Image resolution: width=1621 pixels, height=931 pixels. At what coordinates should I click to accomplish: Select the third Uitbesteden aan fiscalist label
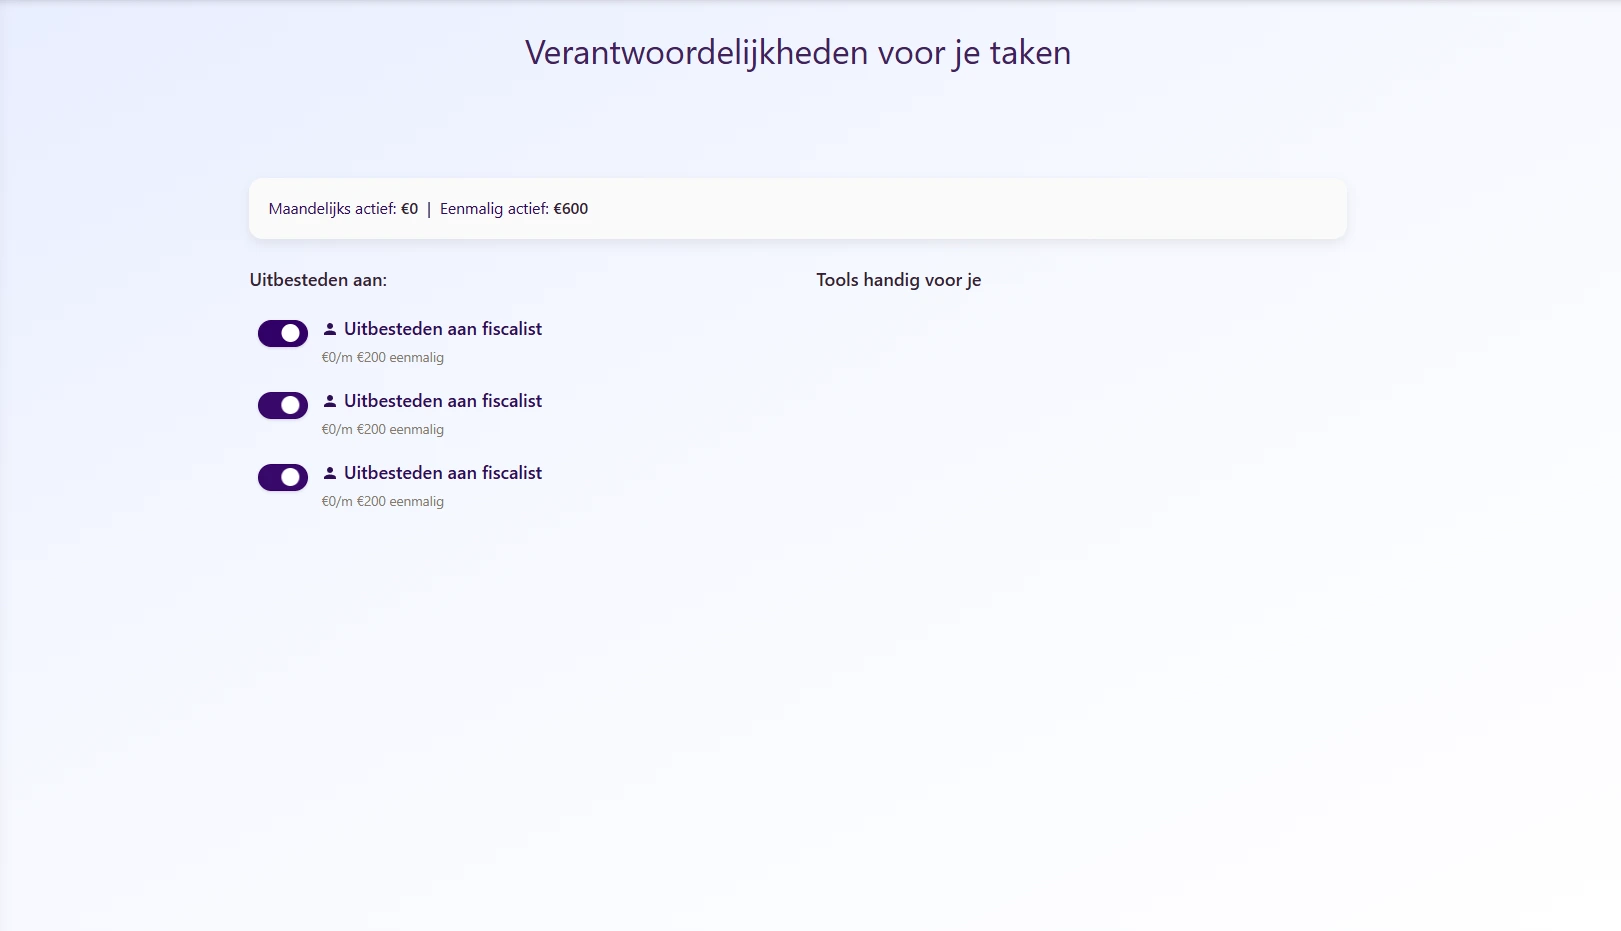tap(442, 473)
